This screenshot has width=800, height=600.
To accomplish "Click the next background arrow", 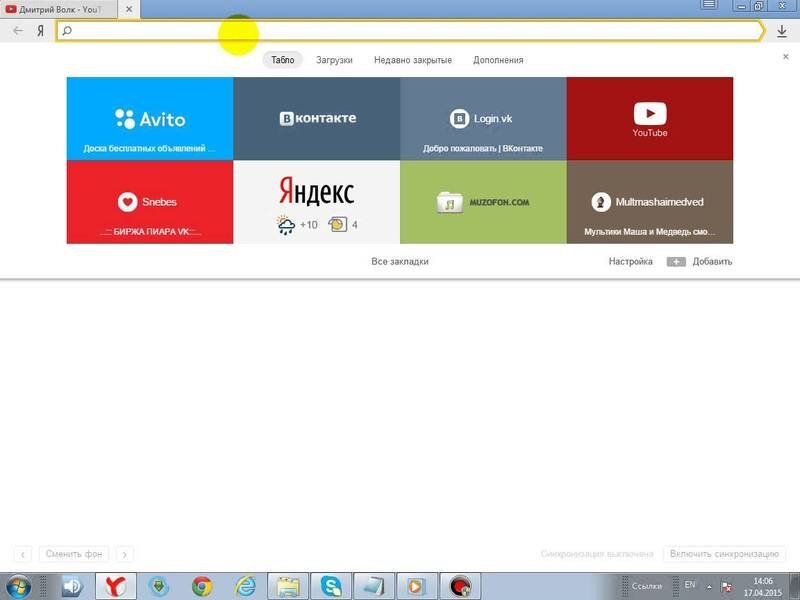I will [x=124, y=554].
